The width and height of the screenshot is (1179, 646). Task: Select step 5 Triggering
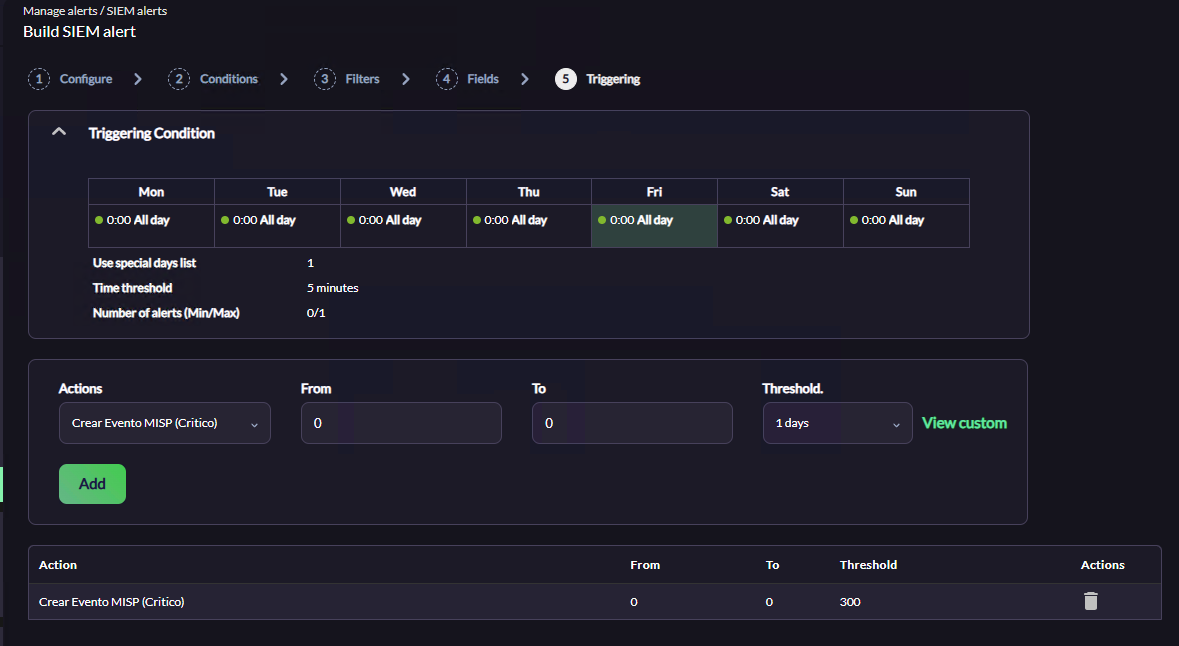click(x=598, y=79)
